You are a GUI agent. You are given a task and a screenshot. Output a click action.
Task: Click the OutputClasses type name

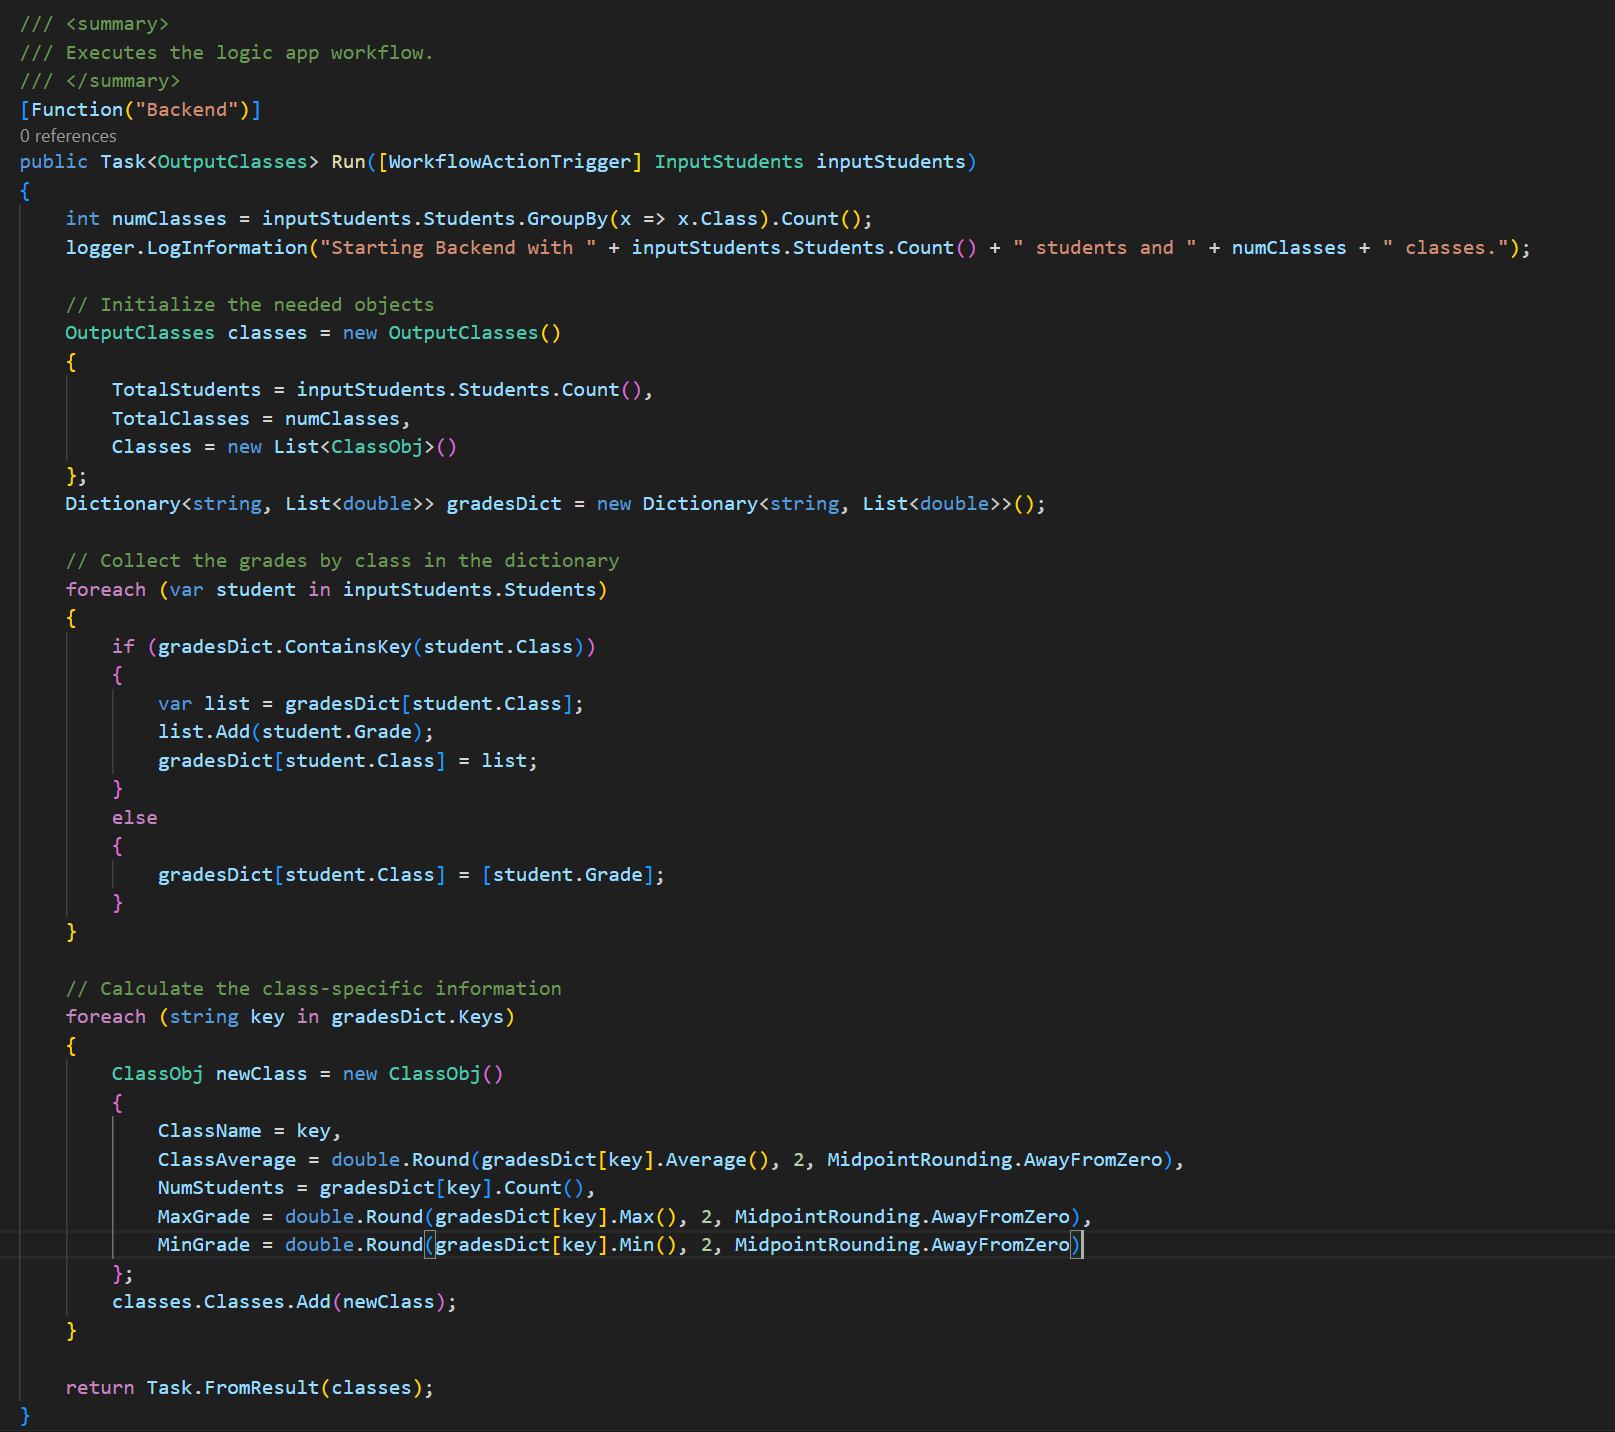pos(139,332)
